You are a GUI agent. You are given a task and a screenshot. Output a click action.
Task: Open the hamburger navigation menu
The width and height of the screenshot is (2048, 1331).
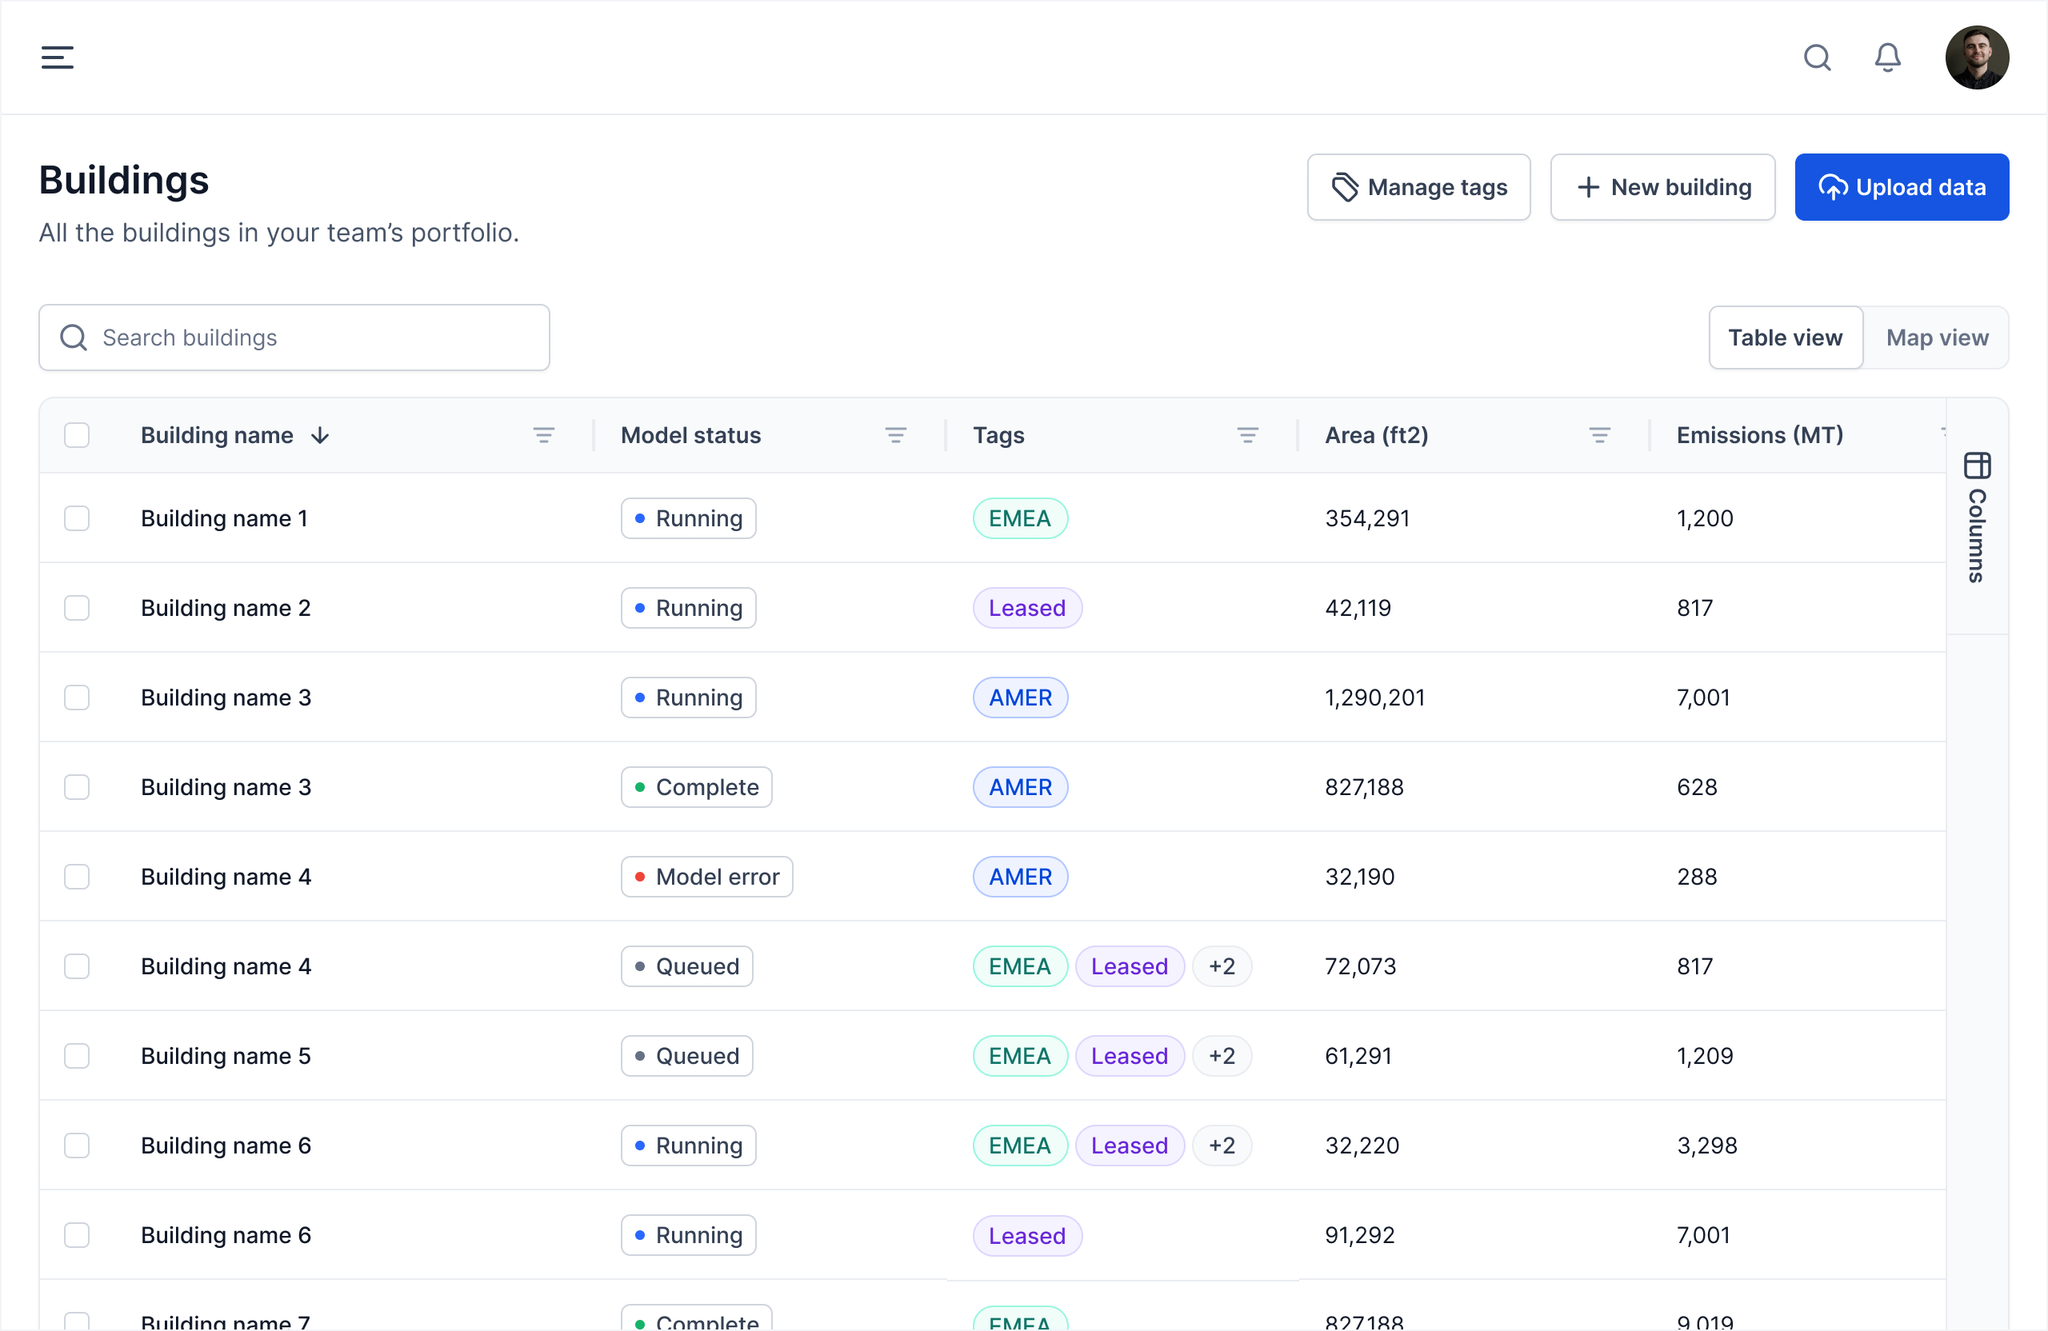point(57,57)
